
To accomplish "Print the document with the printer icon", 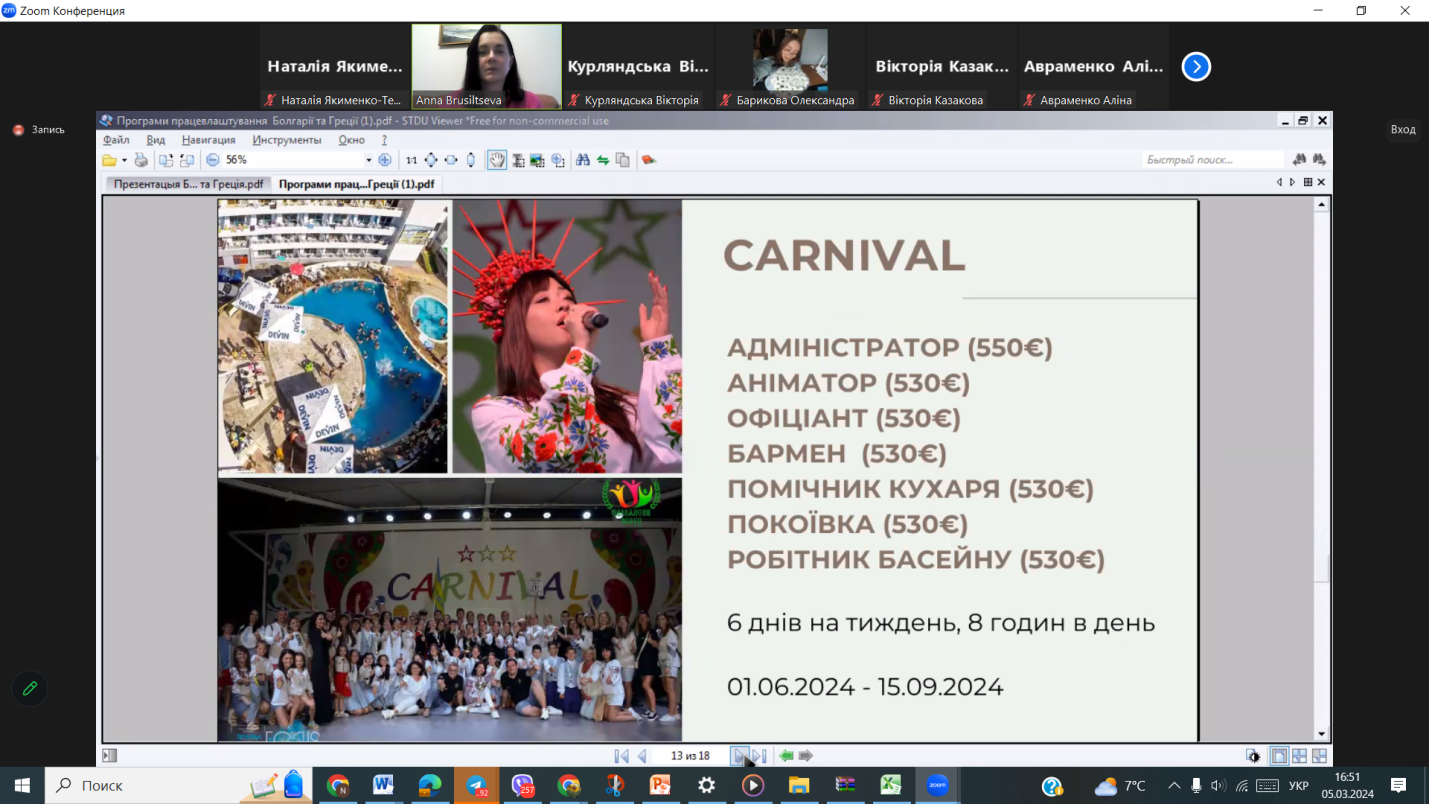I will point(141,160).
